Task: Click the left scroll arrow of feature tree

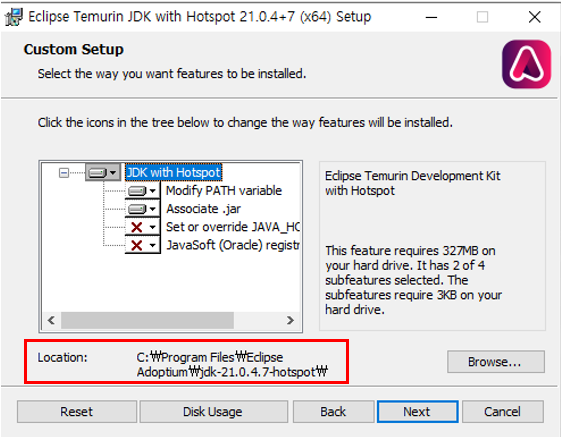Action: tap(51, 320)
